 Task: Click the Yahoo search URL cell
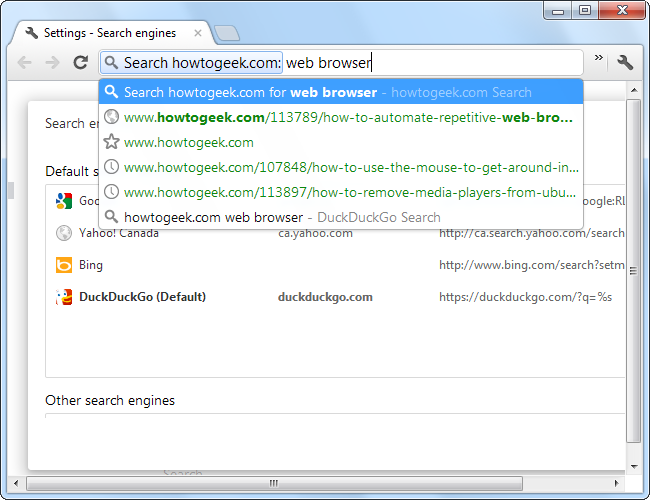tap(532, 233)
